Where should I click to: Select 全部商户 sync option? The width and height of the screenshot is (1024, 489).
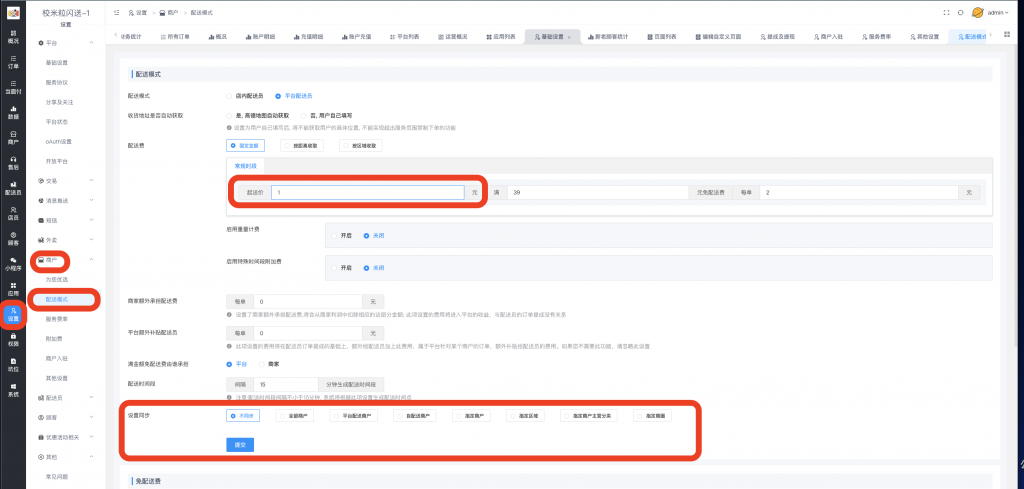[294, 415]
